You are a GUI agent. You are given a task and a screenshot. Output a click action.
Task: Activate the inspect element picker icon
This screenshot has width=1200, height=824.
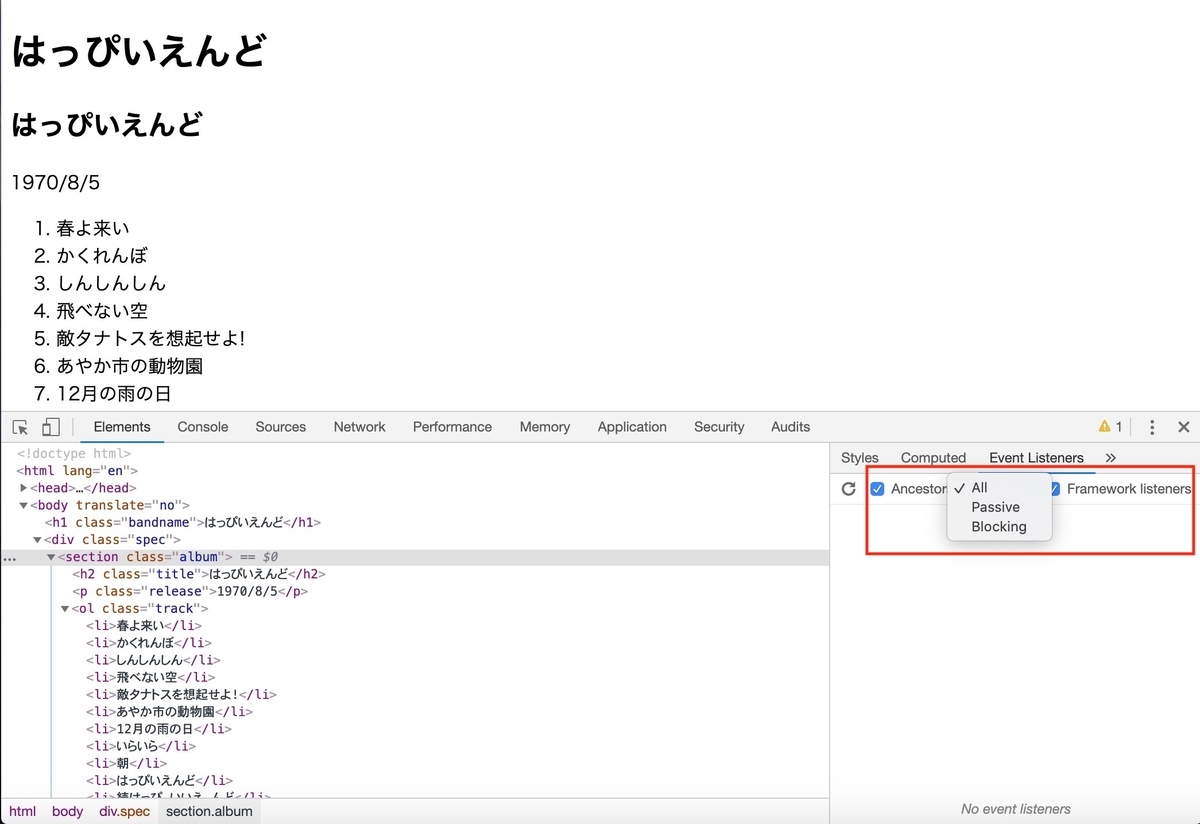pyautogui.click(x=21, y=427)
